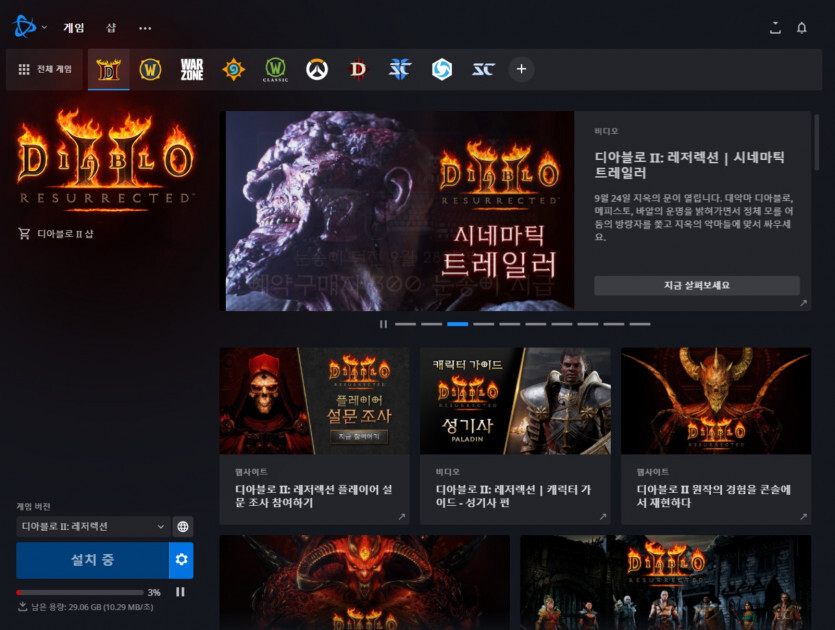Screen dimensions: 835x630
Task: Open external arrow on console card
Action: [803, 517]
